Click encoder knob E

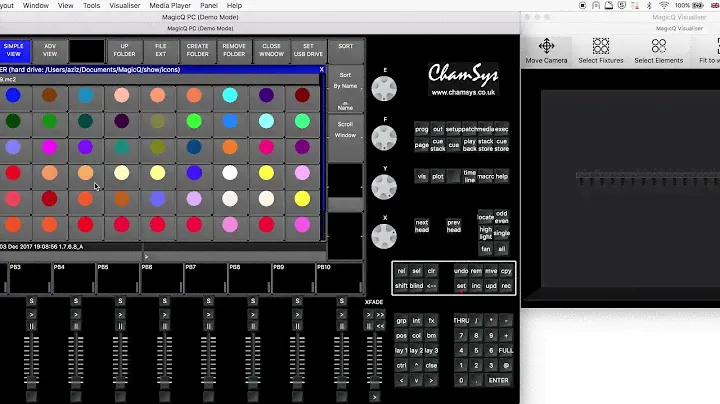click(x=383, y=89)
